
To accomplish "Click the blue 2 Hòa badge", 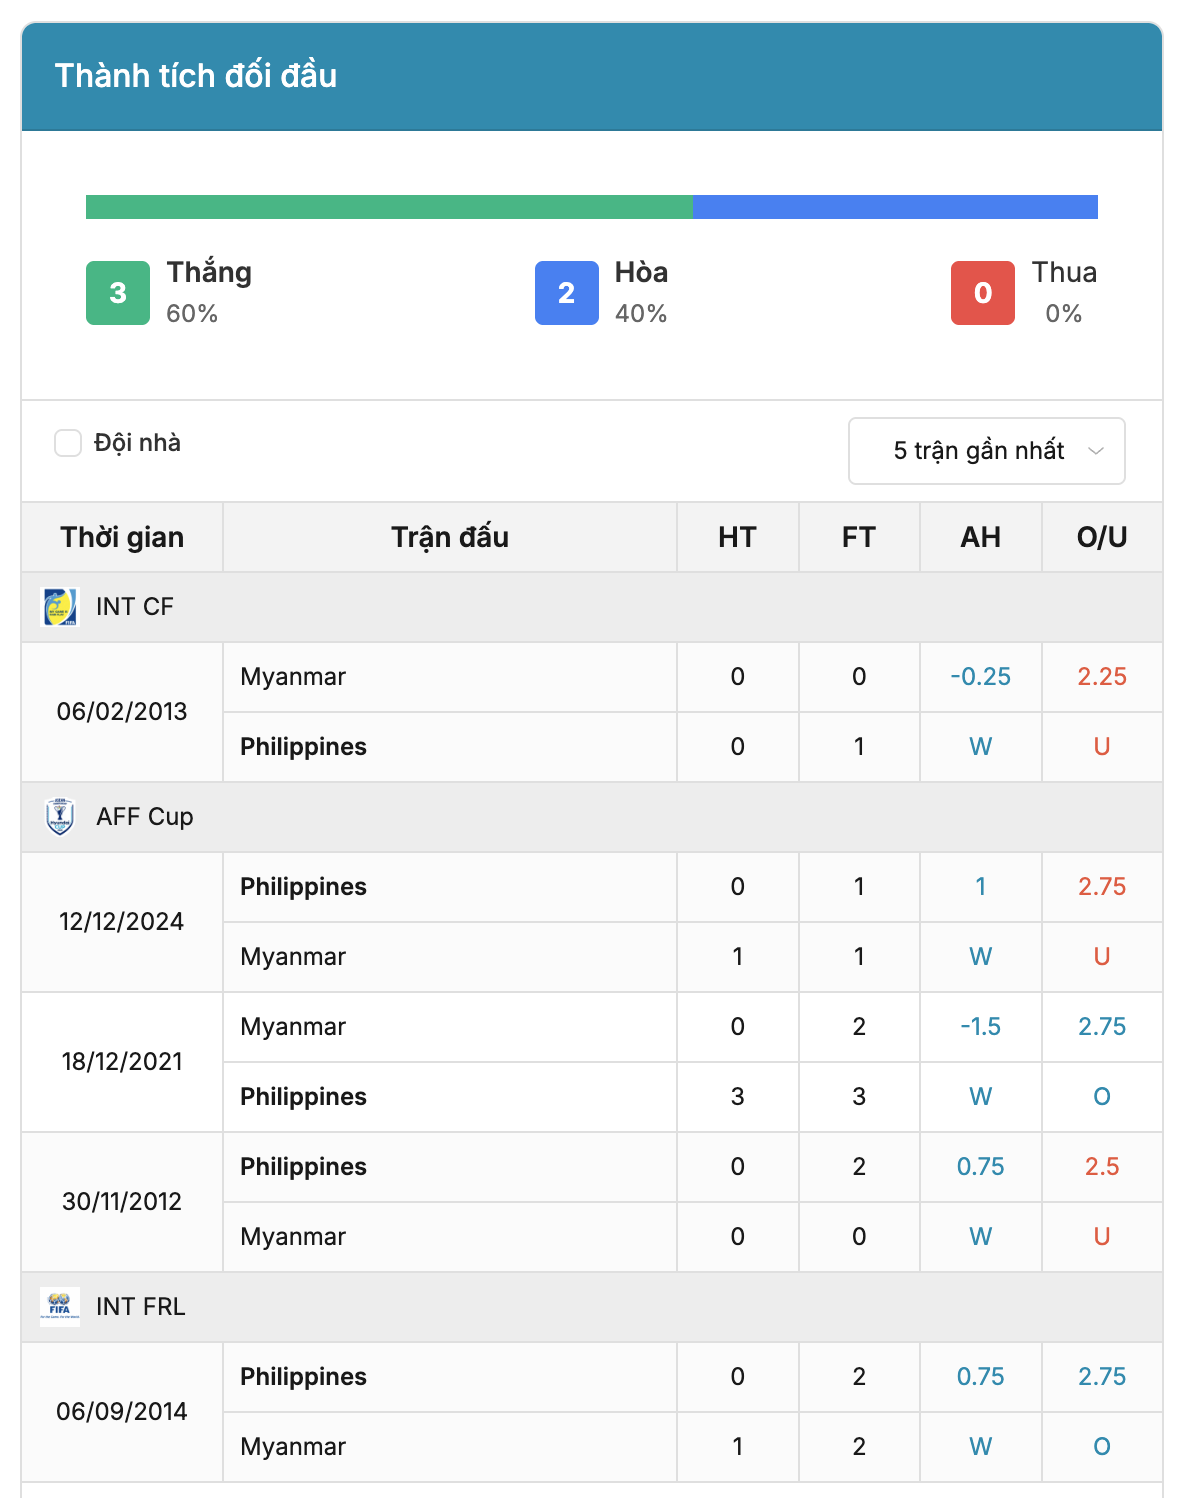I will pos(567,293).
